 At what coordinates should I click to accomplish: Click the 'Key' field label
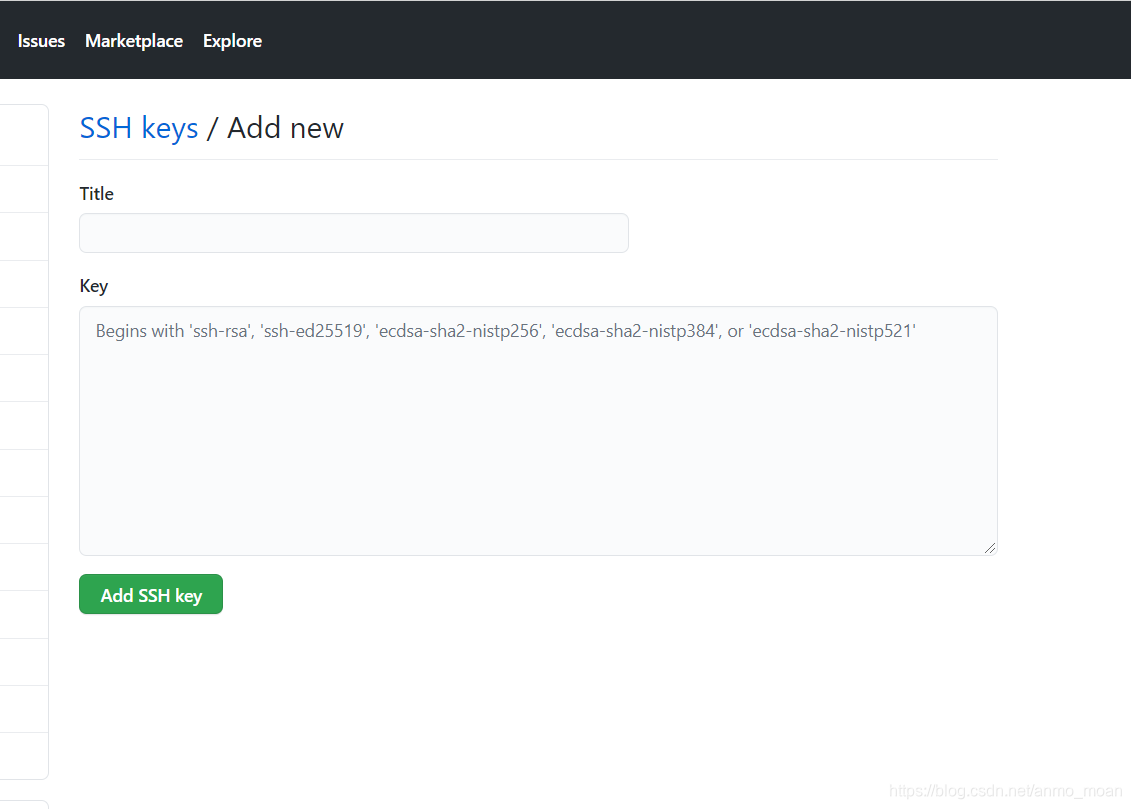tap(94, 286)
